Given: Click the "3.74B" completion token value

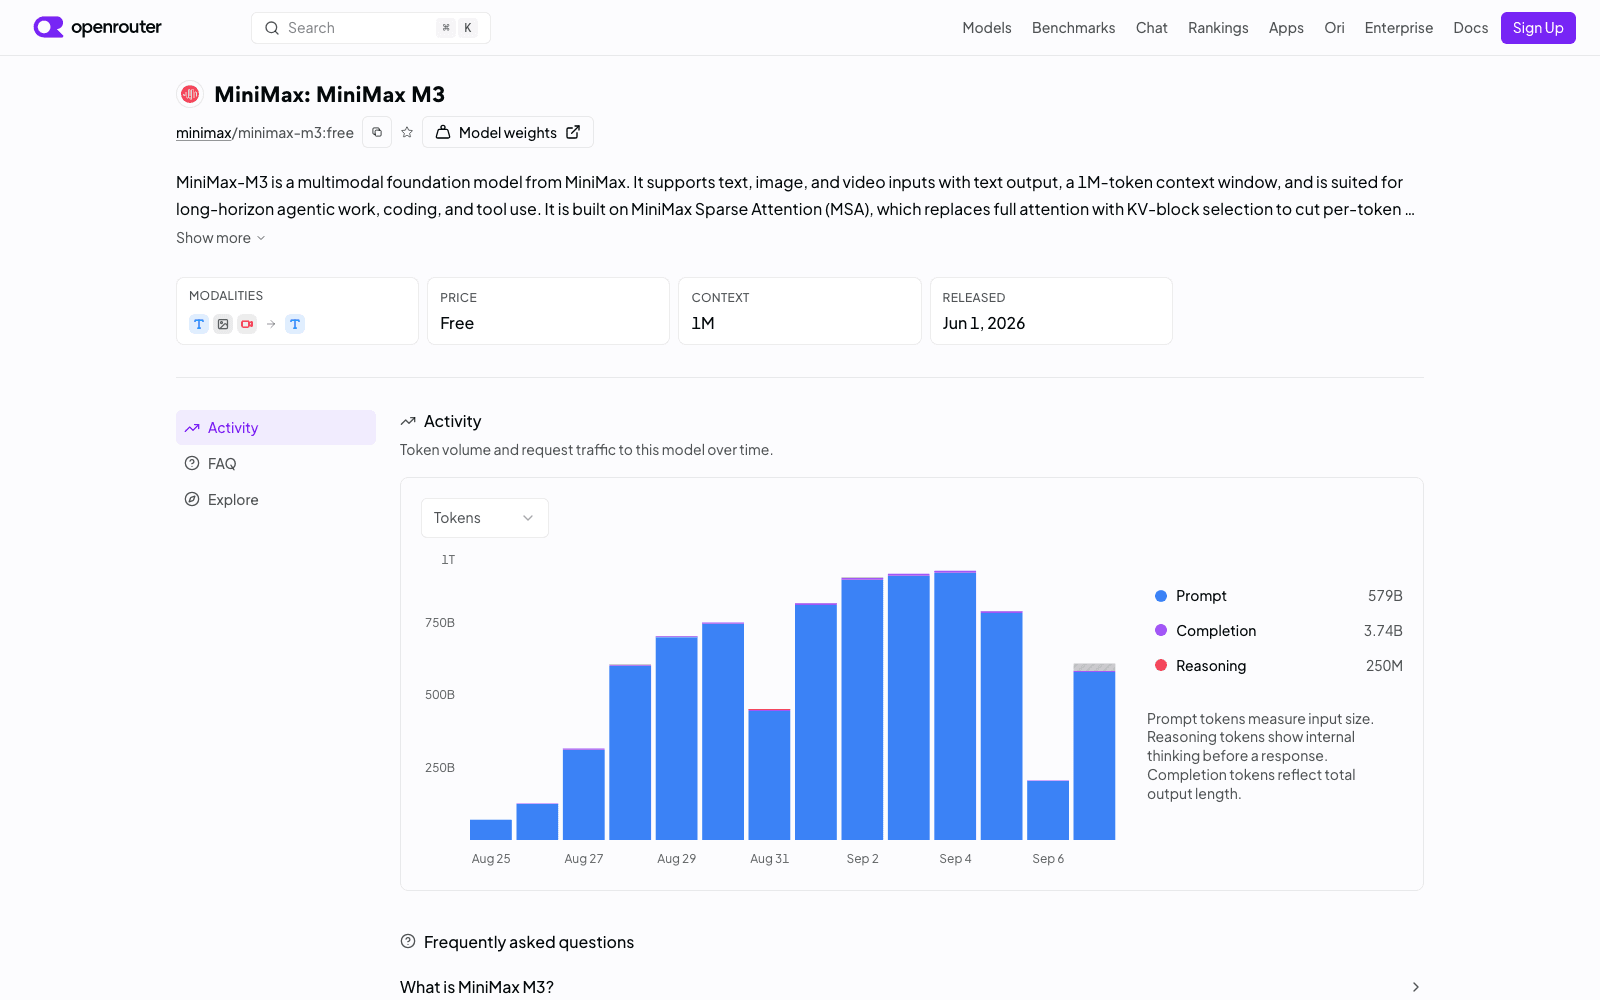Looking at the screenshot, I should tap(1383, 631).
